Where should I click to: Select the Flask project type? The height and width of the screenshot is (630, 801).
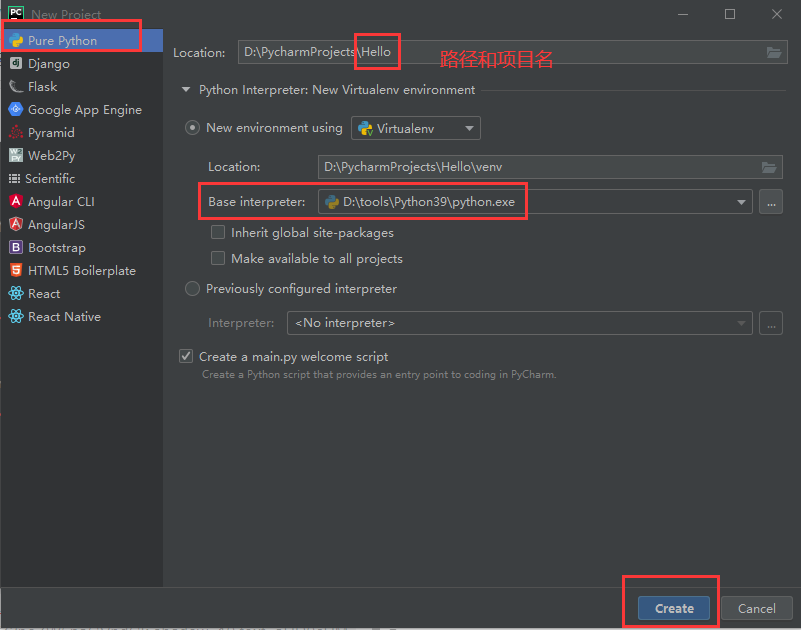point(82,86)
